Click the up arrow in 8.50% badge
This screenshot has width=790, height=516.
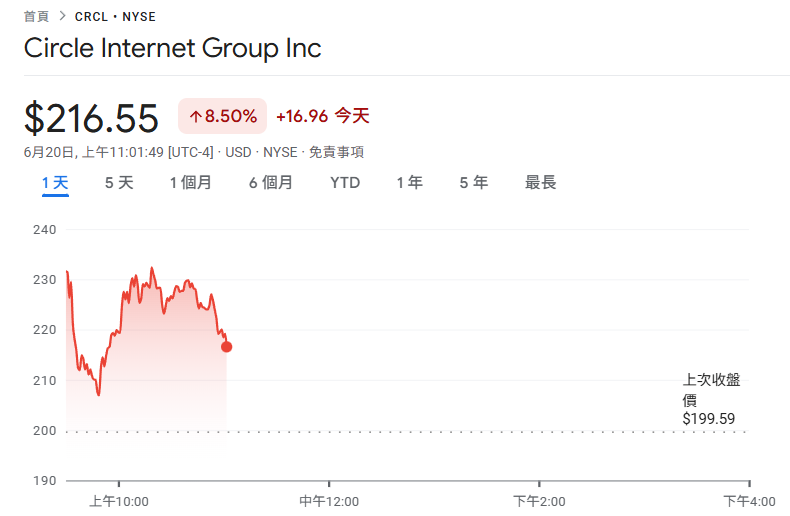coord(195,117)
